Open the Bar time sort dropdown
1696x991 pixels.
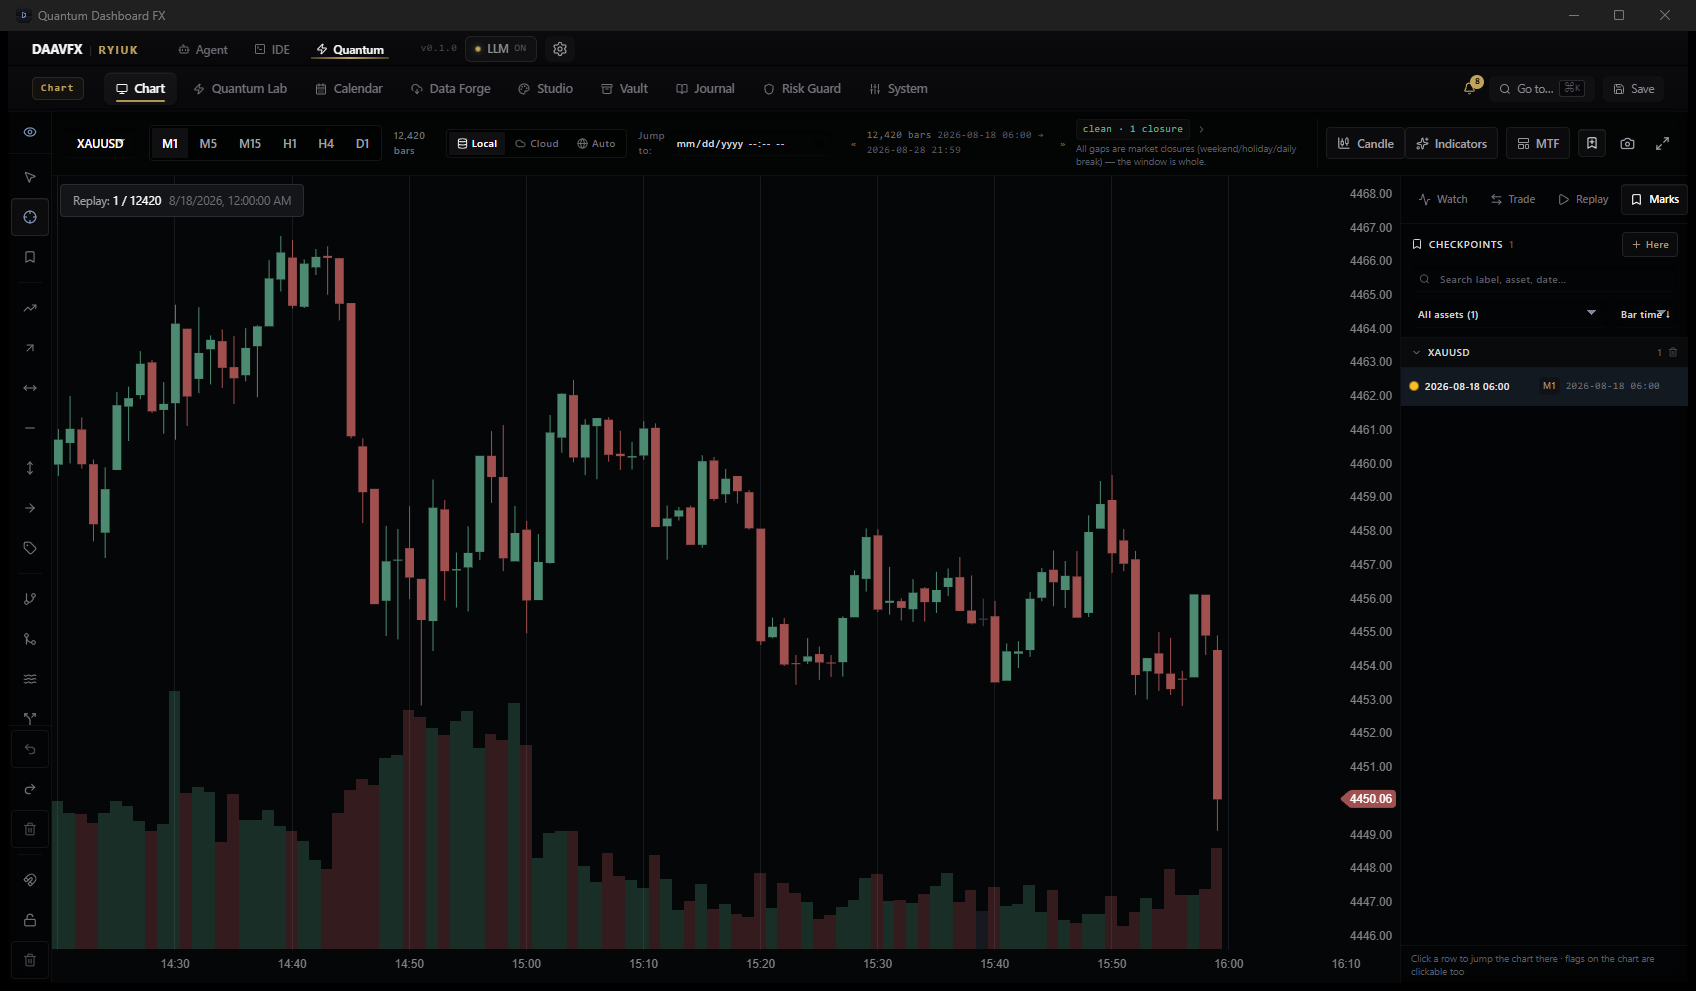1645,315
